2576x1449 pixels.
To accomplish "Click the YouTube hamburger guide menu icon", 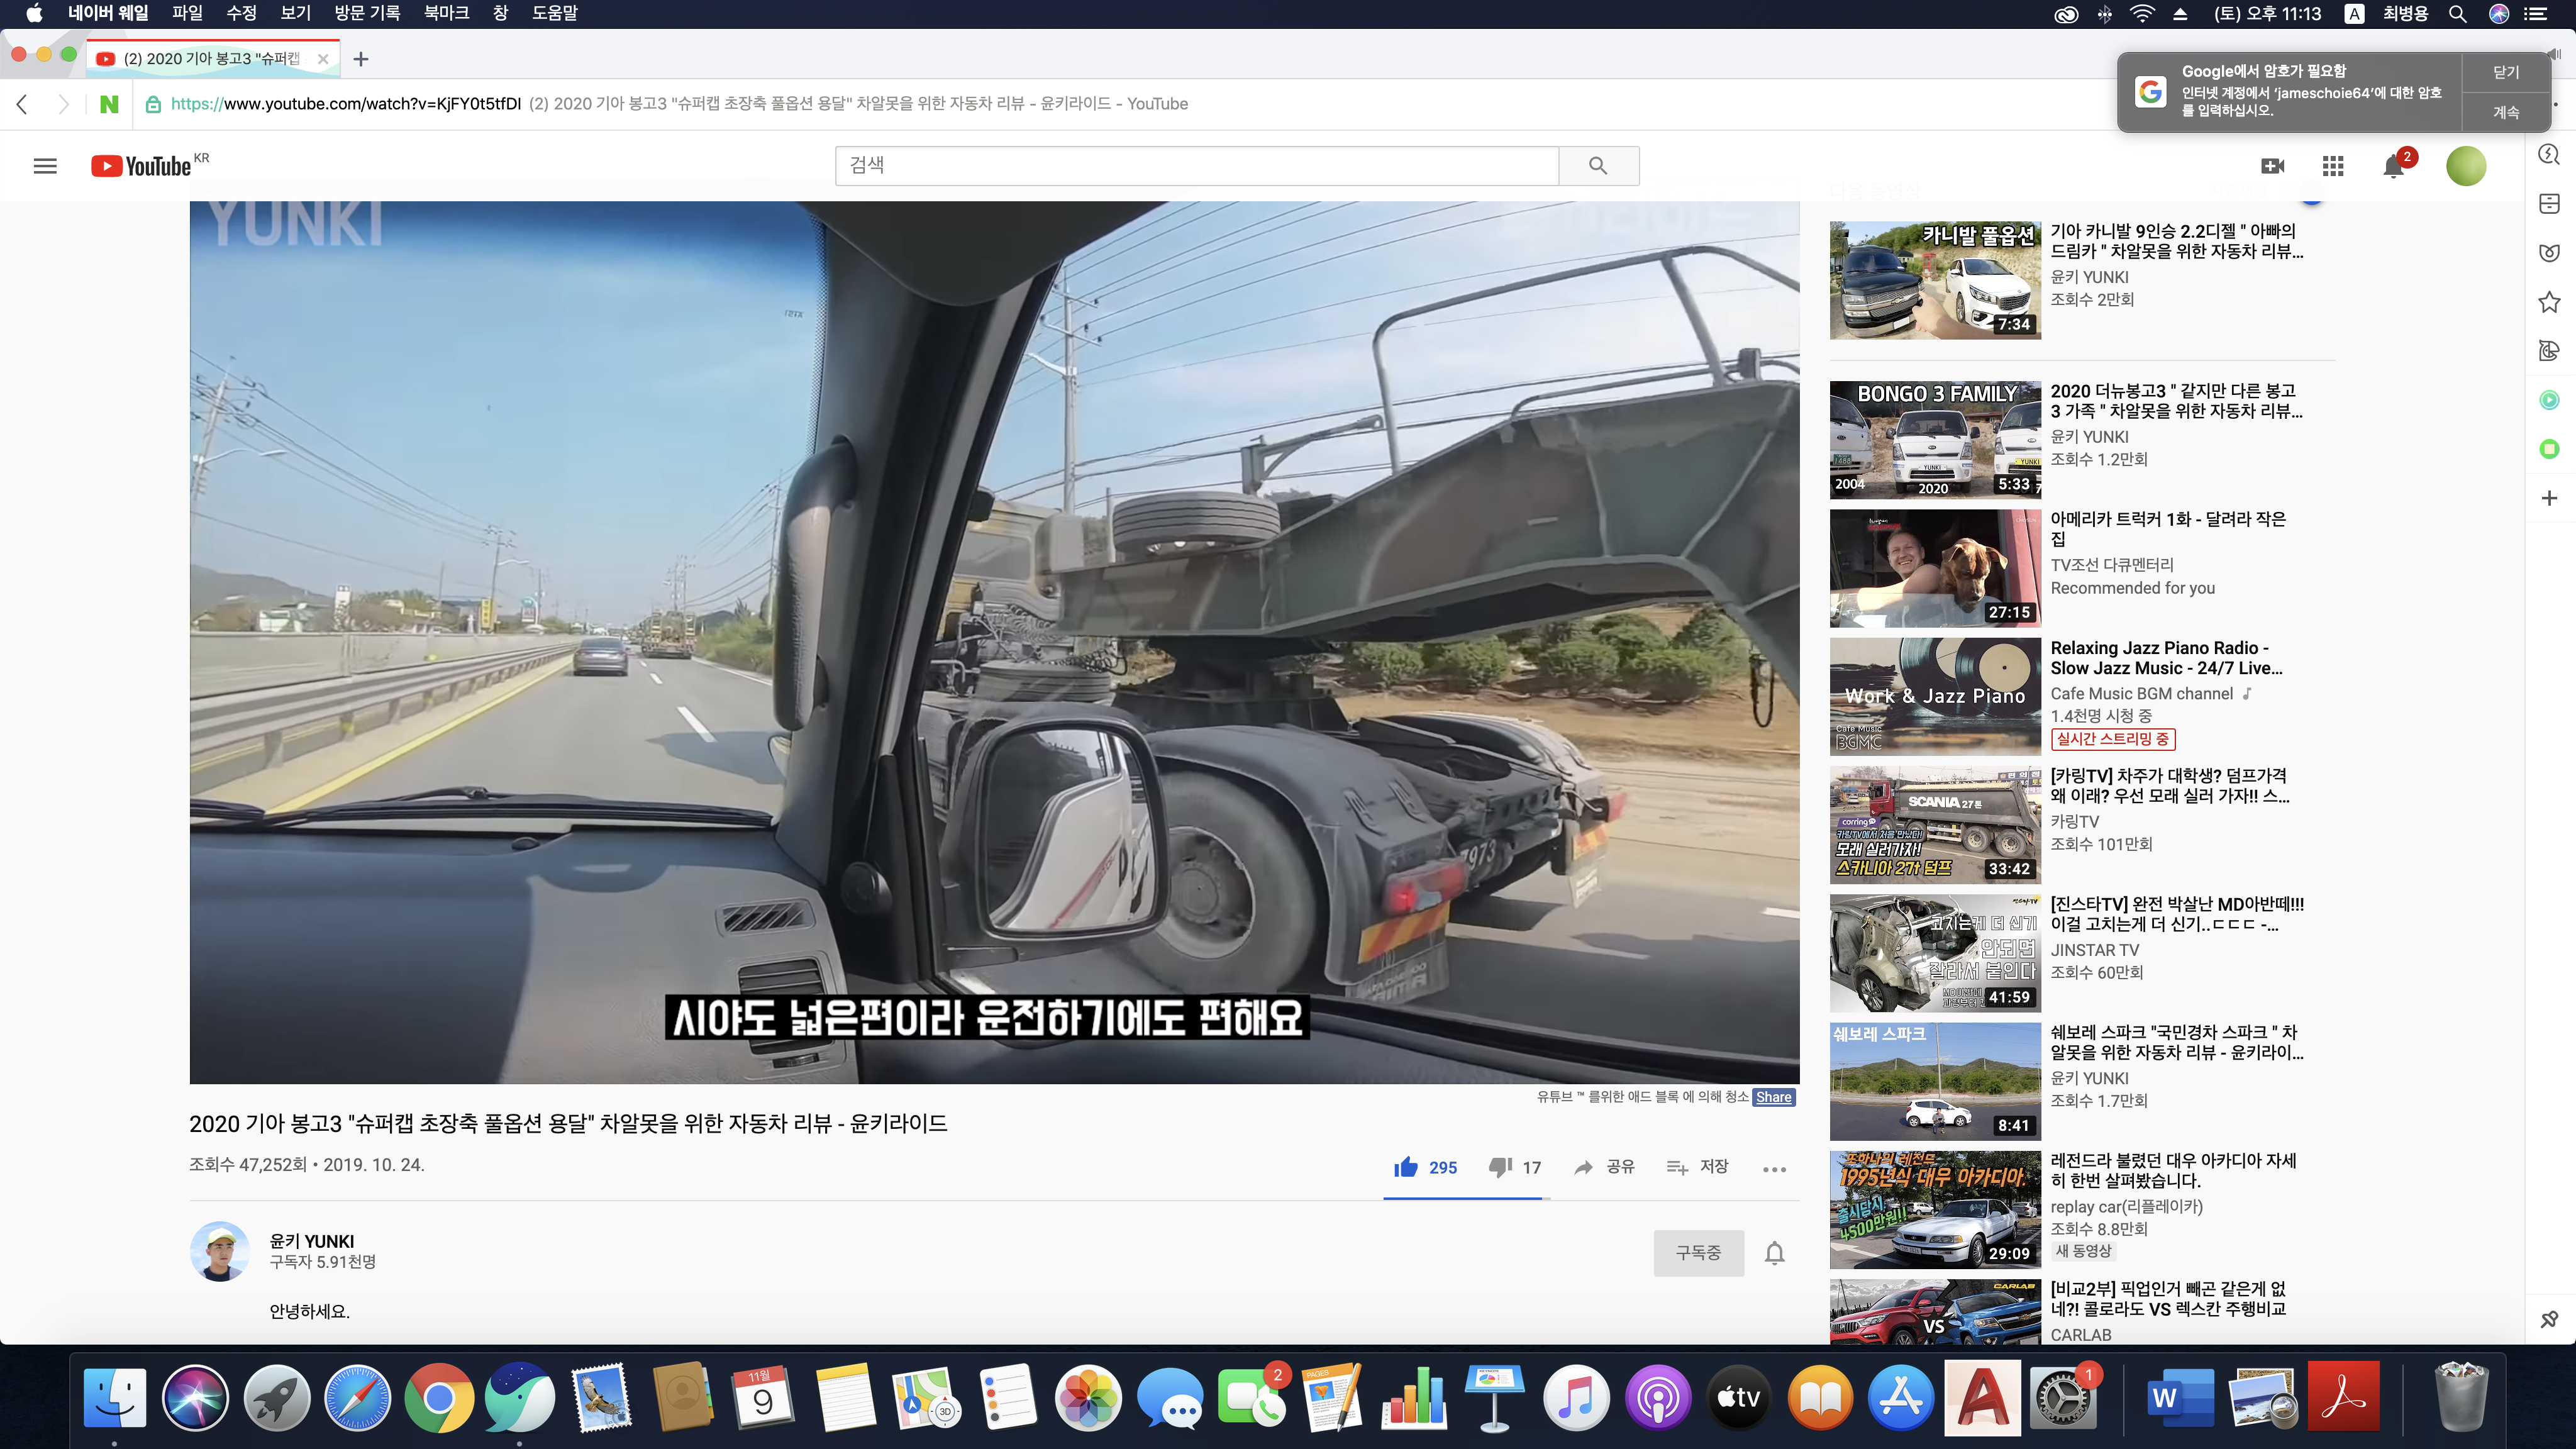I will coord(45,166).
